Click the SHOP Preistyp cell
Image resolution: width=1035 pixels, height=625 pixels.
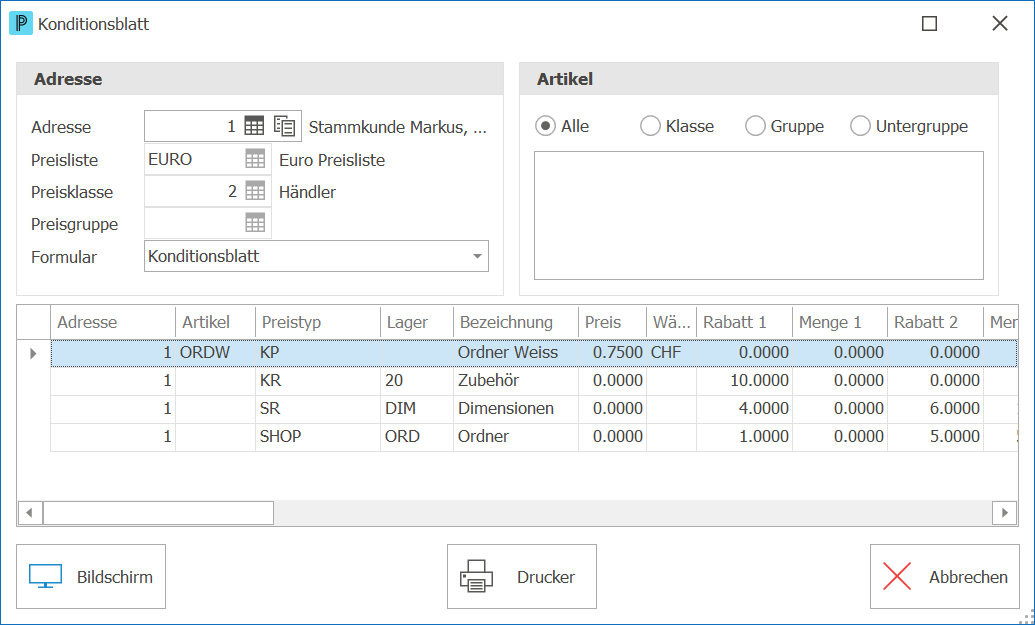[317, 436]
